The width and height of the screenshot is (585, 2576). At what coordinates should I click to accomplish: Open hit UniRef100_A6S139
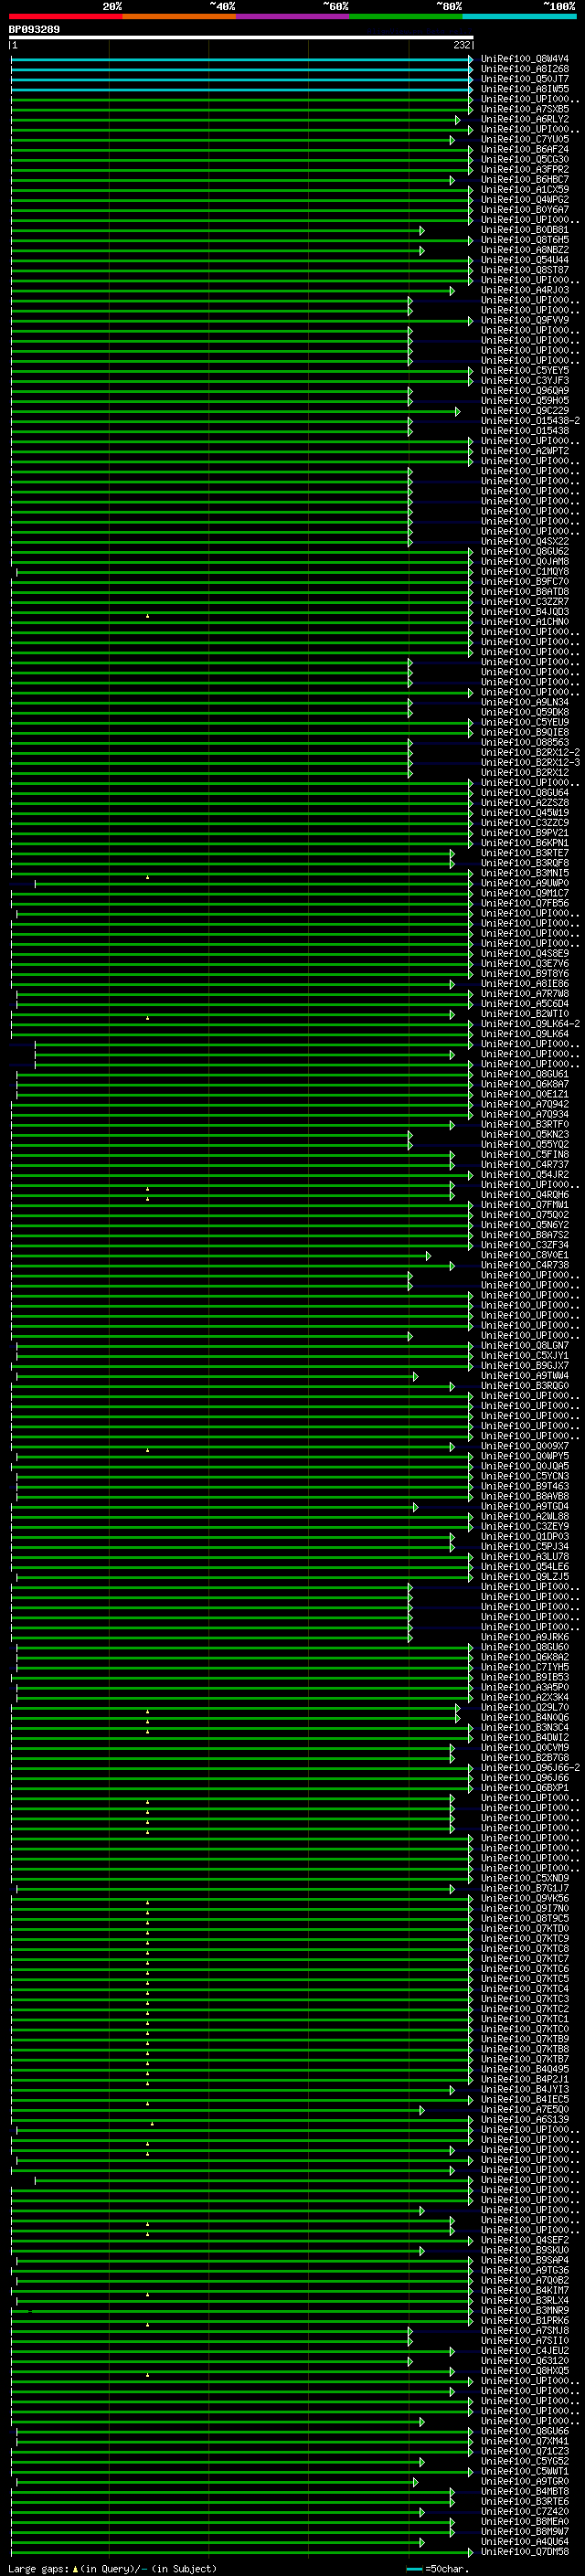[x=525, y=2118]
